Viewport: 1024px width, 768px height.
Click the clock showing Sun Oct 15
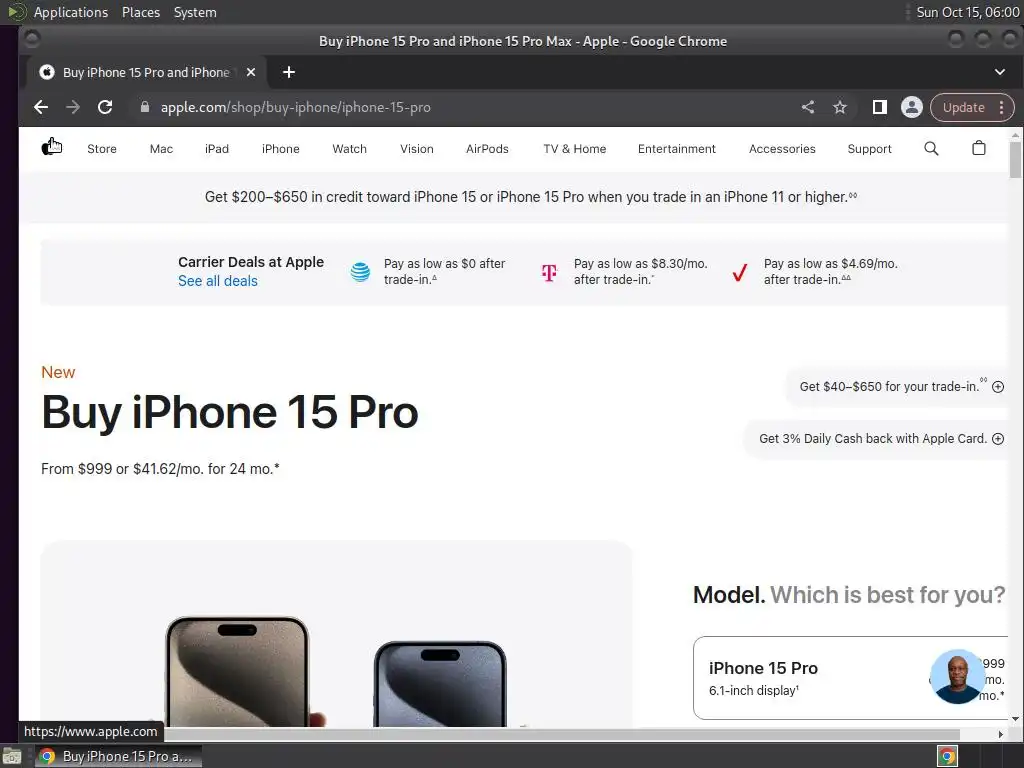coord(968,12)
